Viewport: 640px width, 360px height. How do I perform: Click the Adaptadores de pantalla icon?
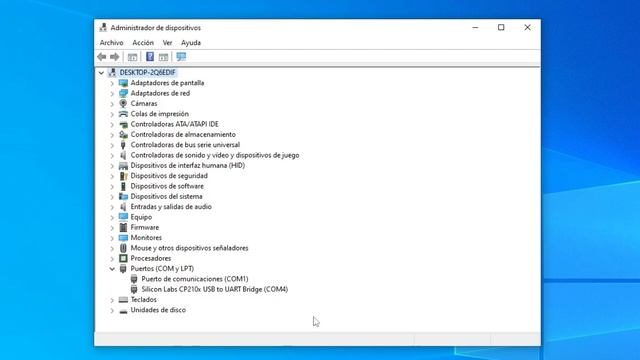(123, 83)
